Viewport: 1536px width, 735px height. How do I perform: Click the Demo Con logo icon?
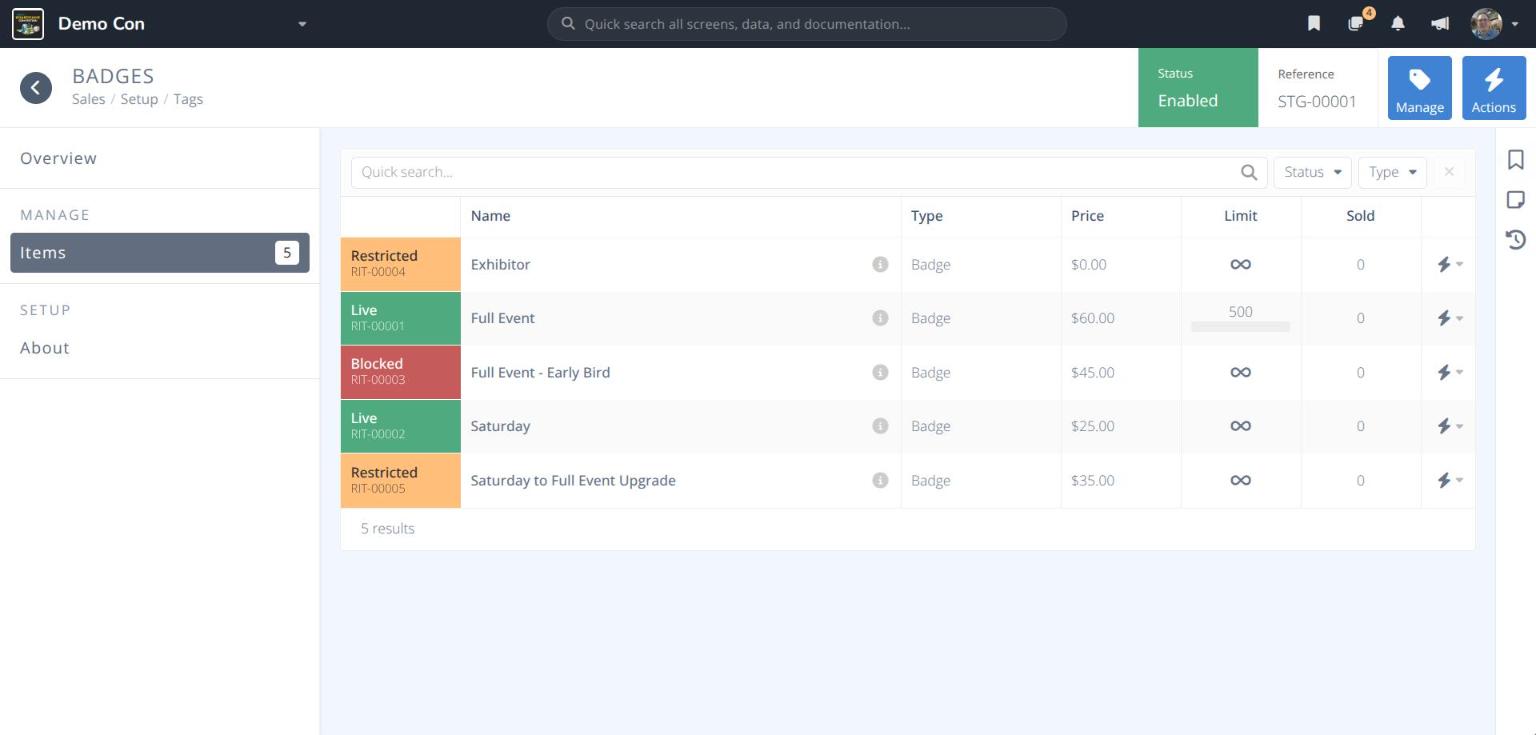pyautogui.click(x=28, y=23)
